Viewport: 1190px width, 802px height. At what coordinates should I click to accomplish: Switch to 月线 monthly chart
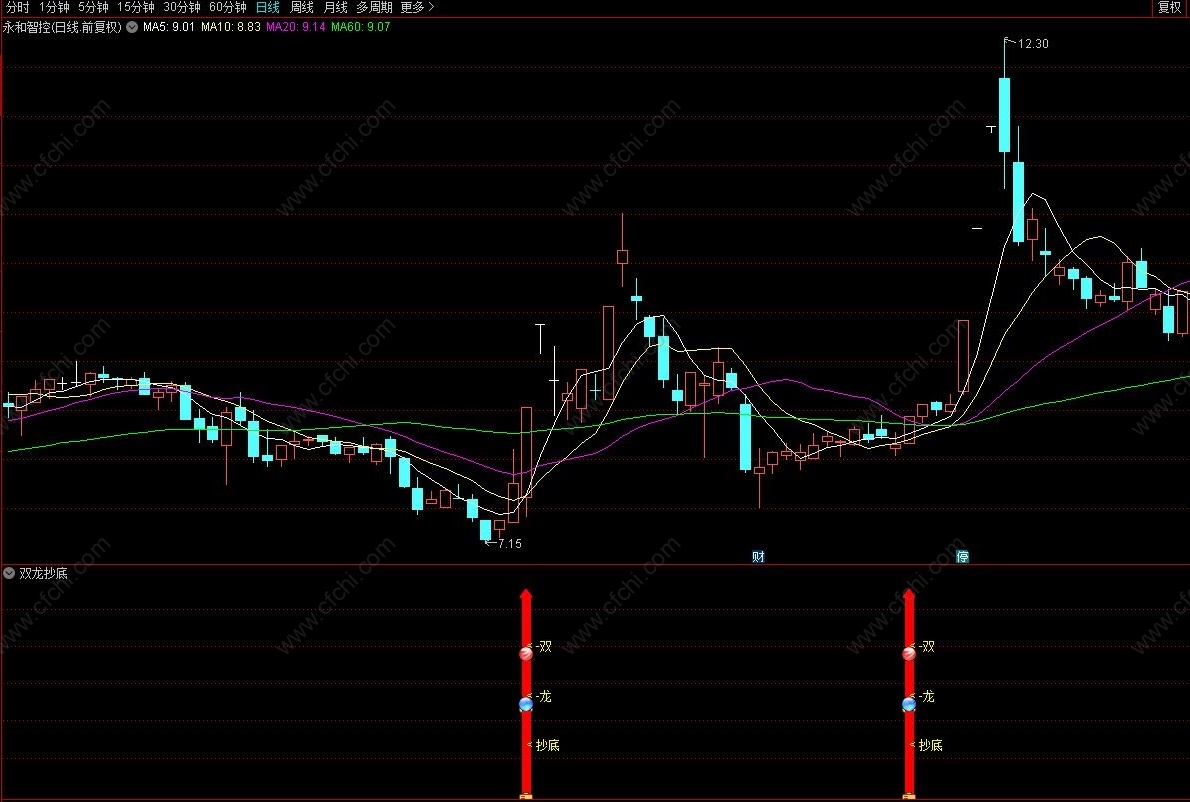pyautogui.click(x=335, y=8)
